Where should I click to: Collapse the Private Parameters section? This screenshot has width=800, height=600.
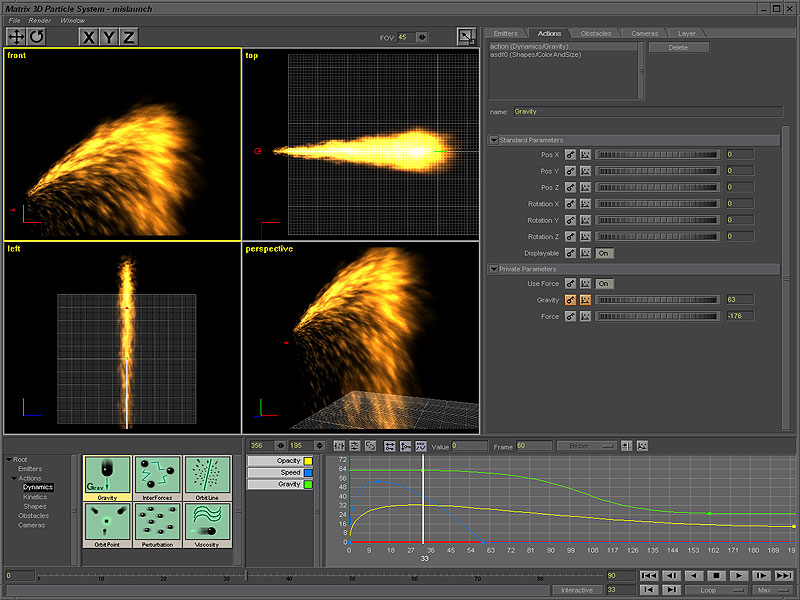[x=494, y=269]
